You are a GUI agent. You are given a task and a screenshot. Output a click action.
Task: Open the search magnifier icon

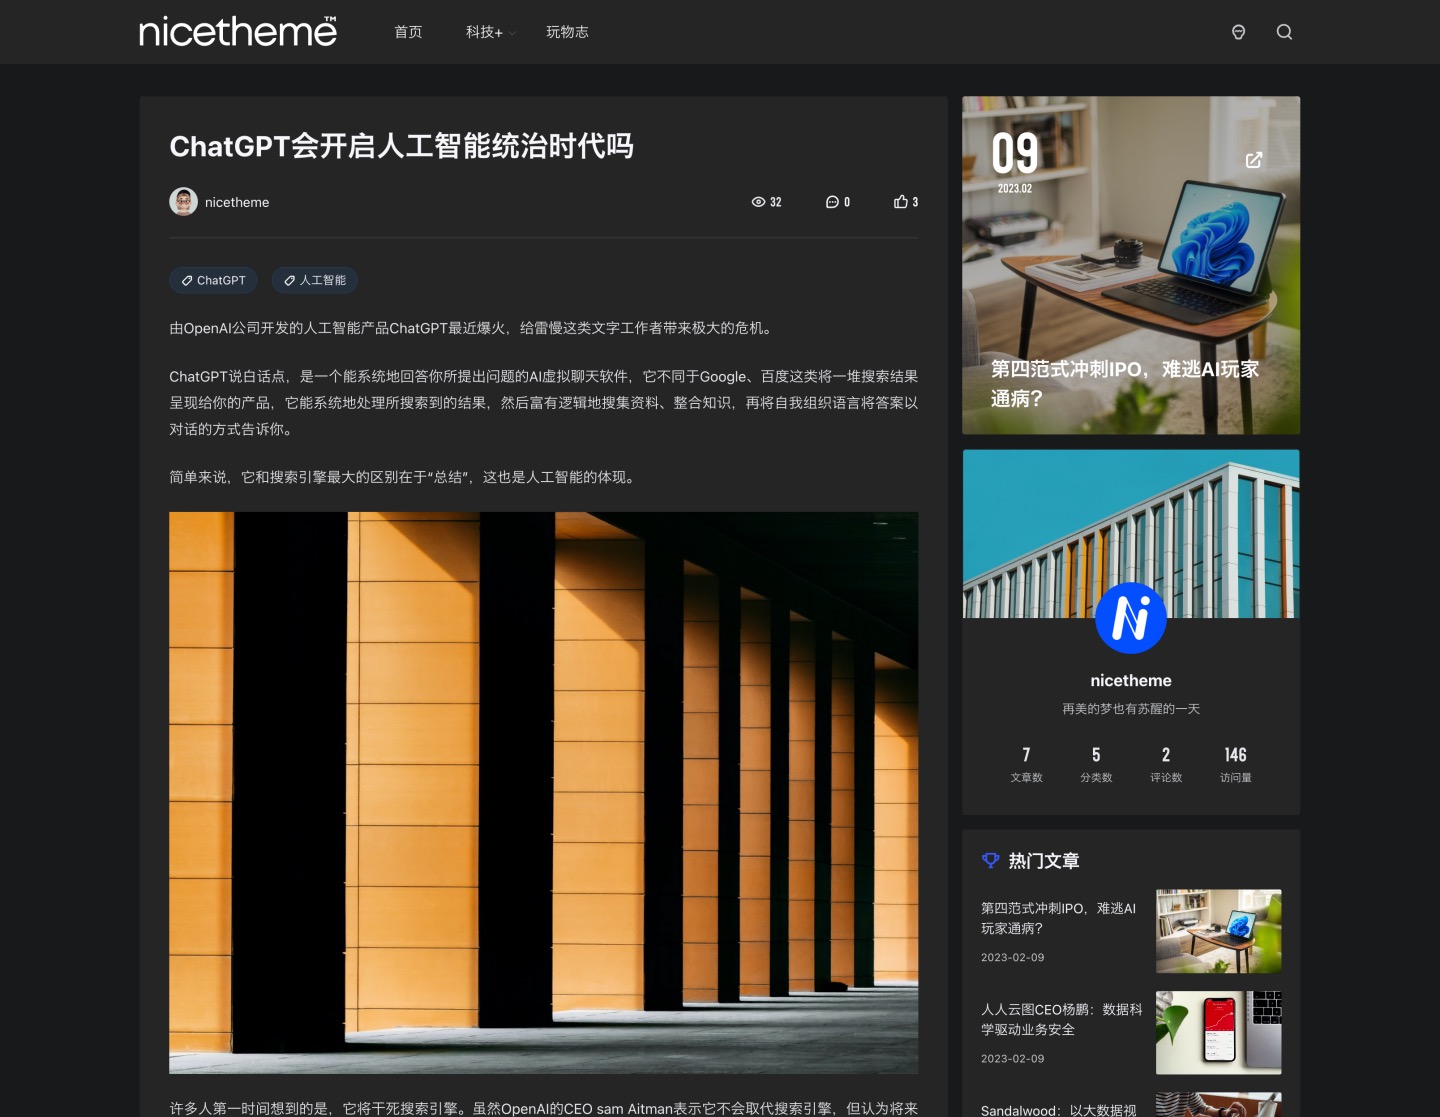pyautogui.click(x=1284, y=32)
